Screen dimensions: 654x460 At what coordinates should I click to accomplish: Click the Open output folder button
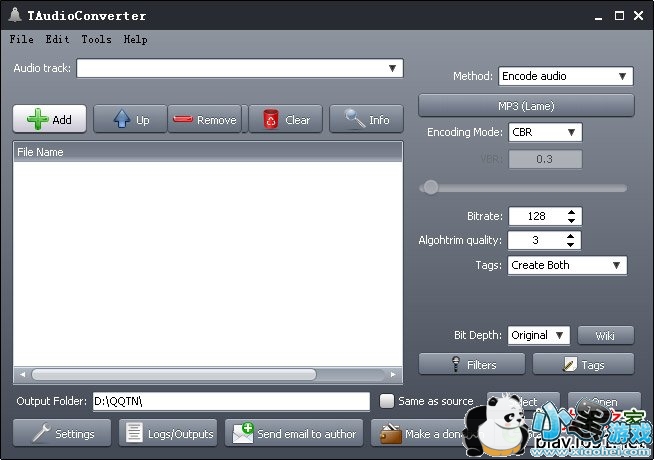(x=604, y=401)
